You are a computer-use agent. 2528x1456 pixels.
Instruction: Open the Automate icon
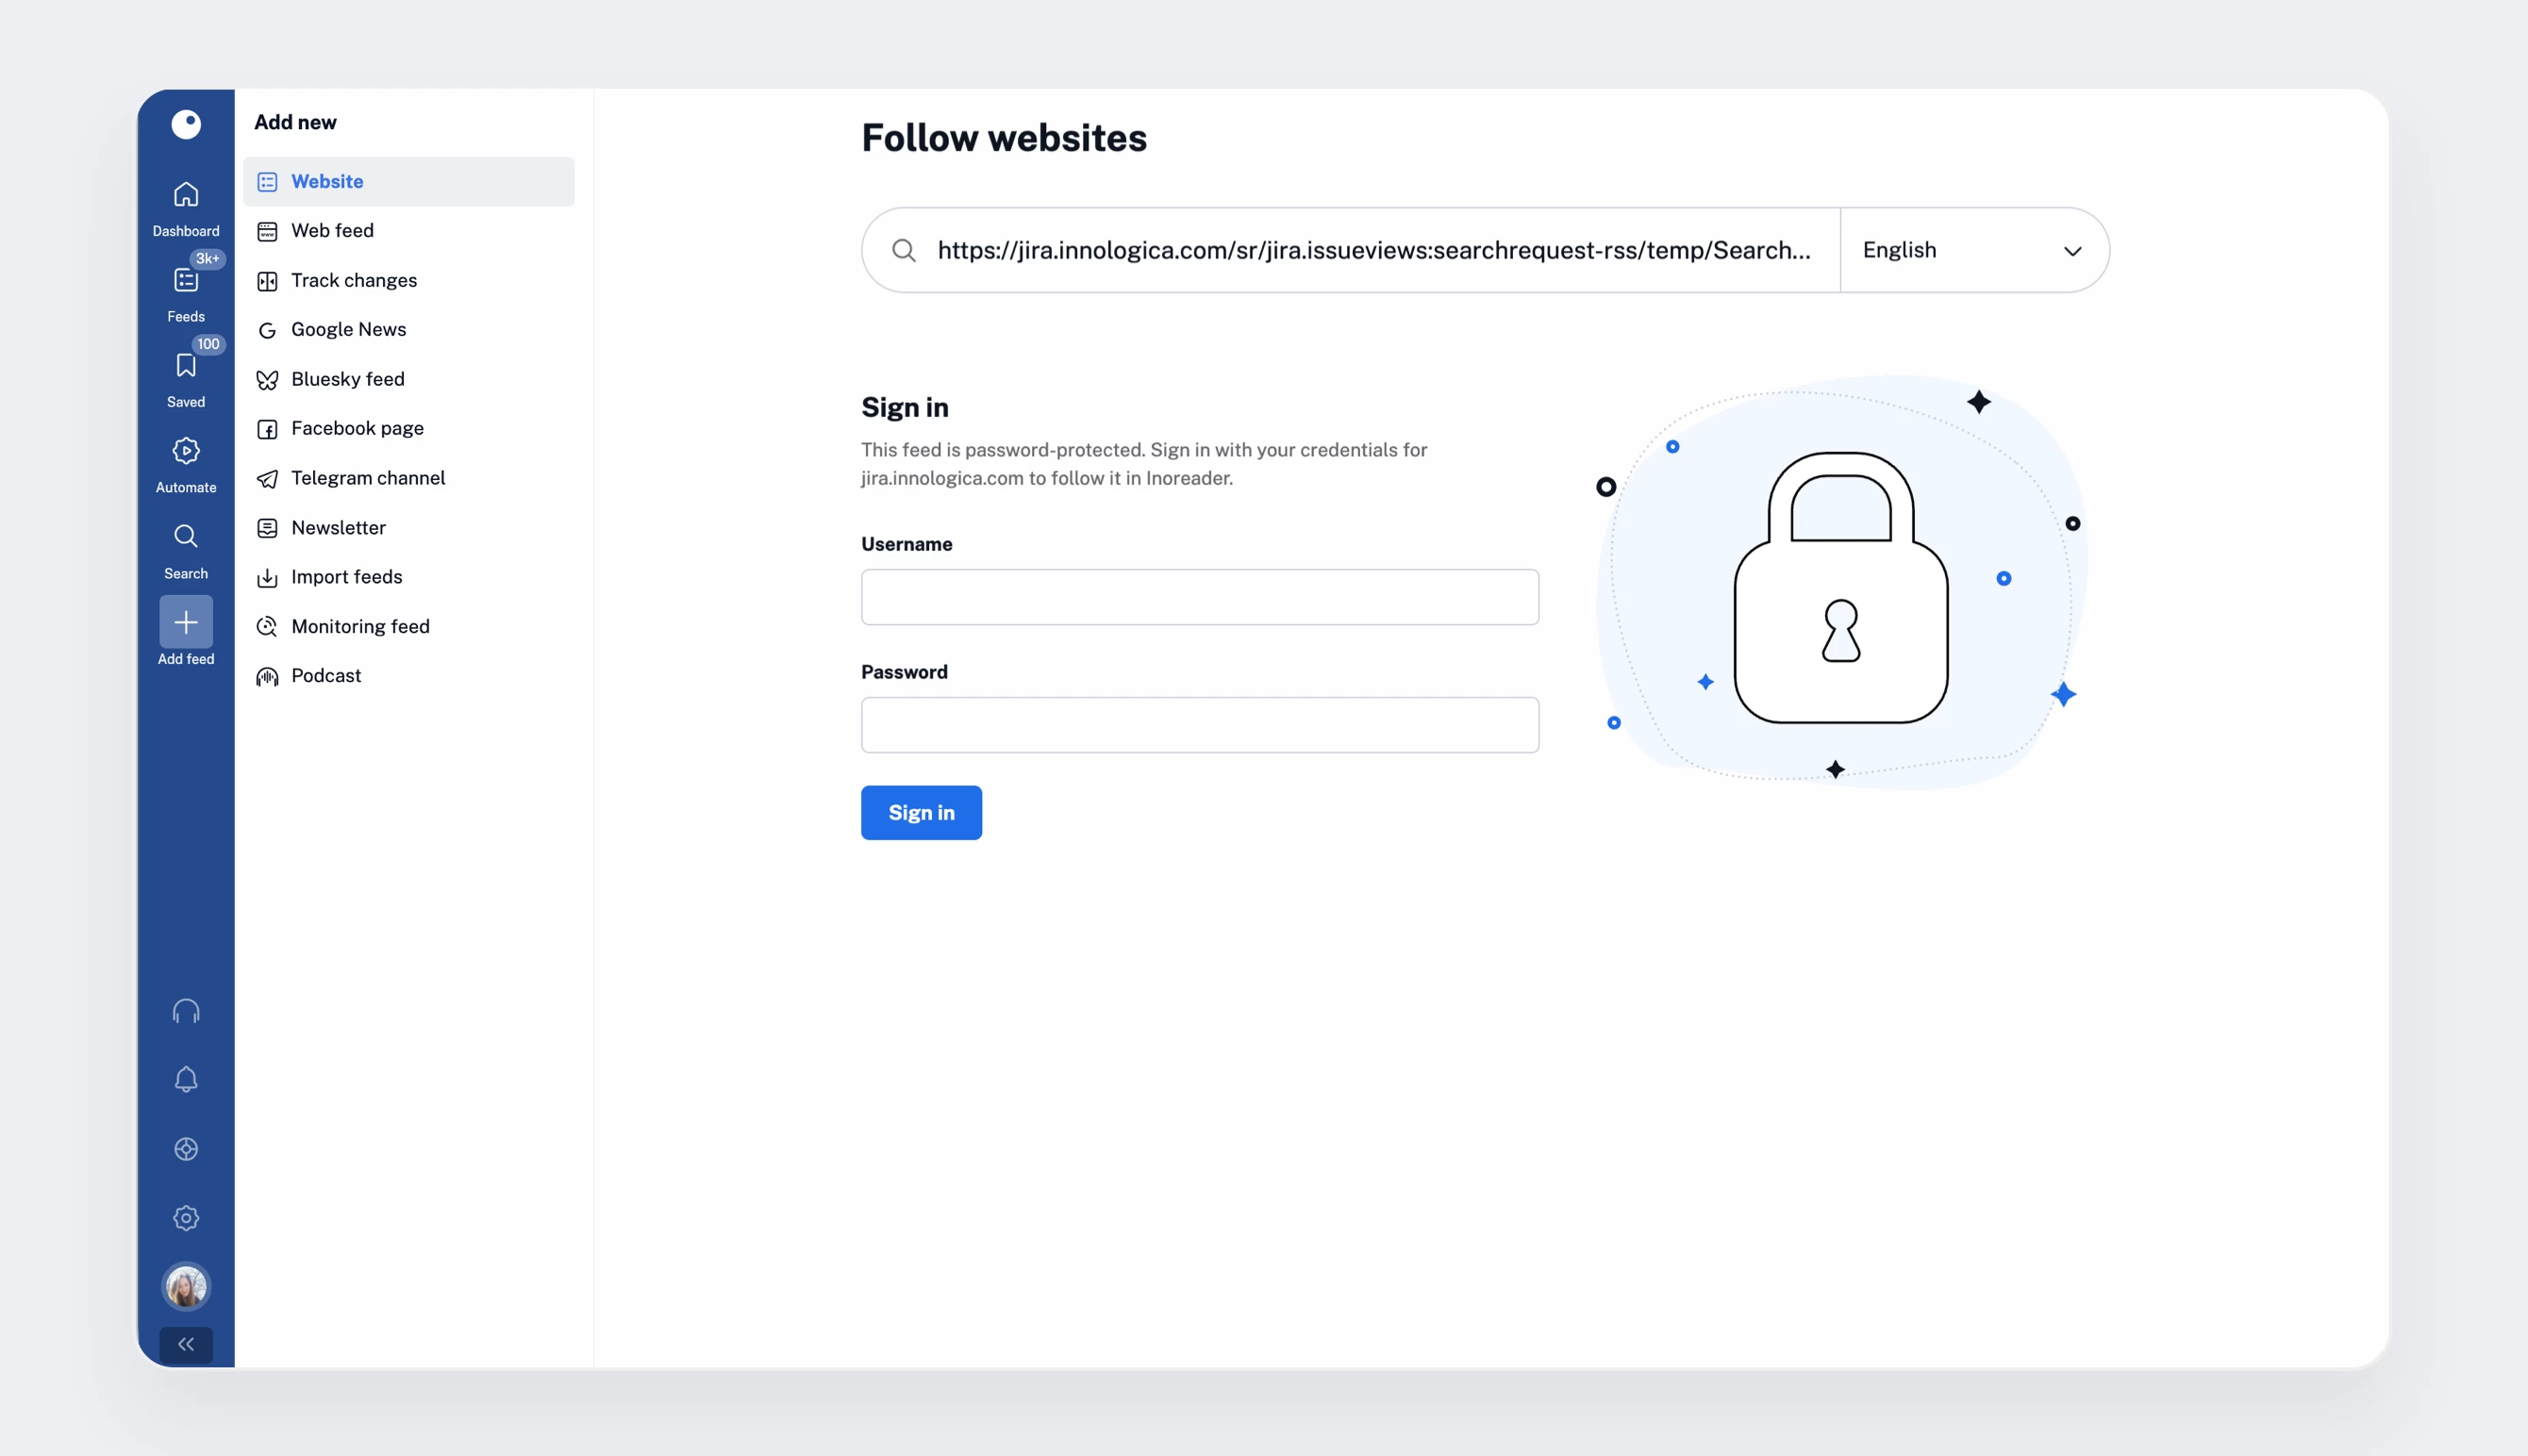[186, 451]
